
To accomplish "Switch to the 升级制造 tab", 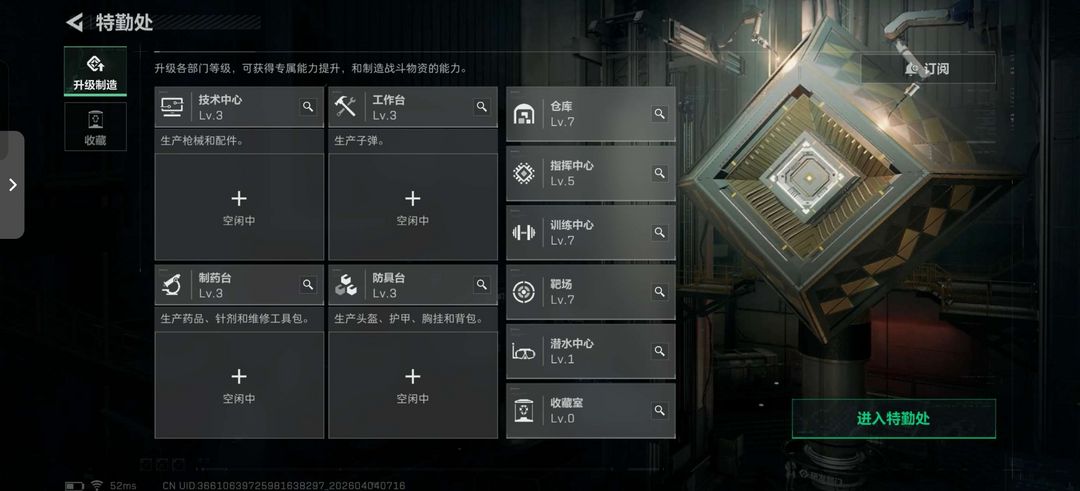I will point(95,71).
